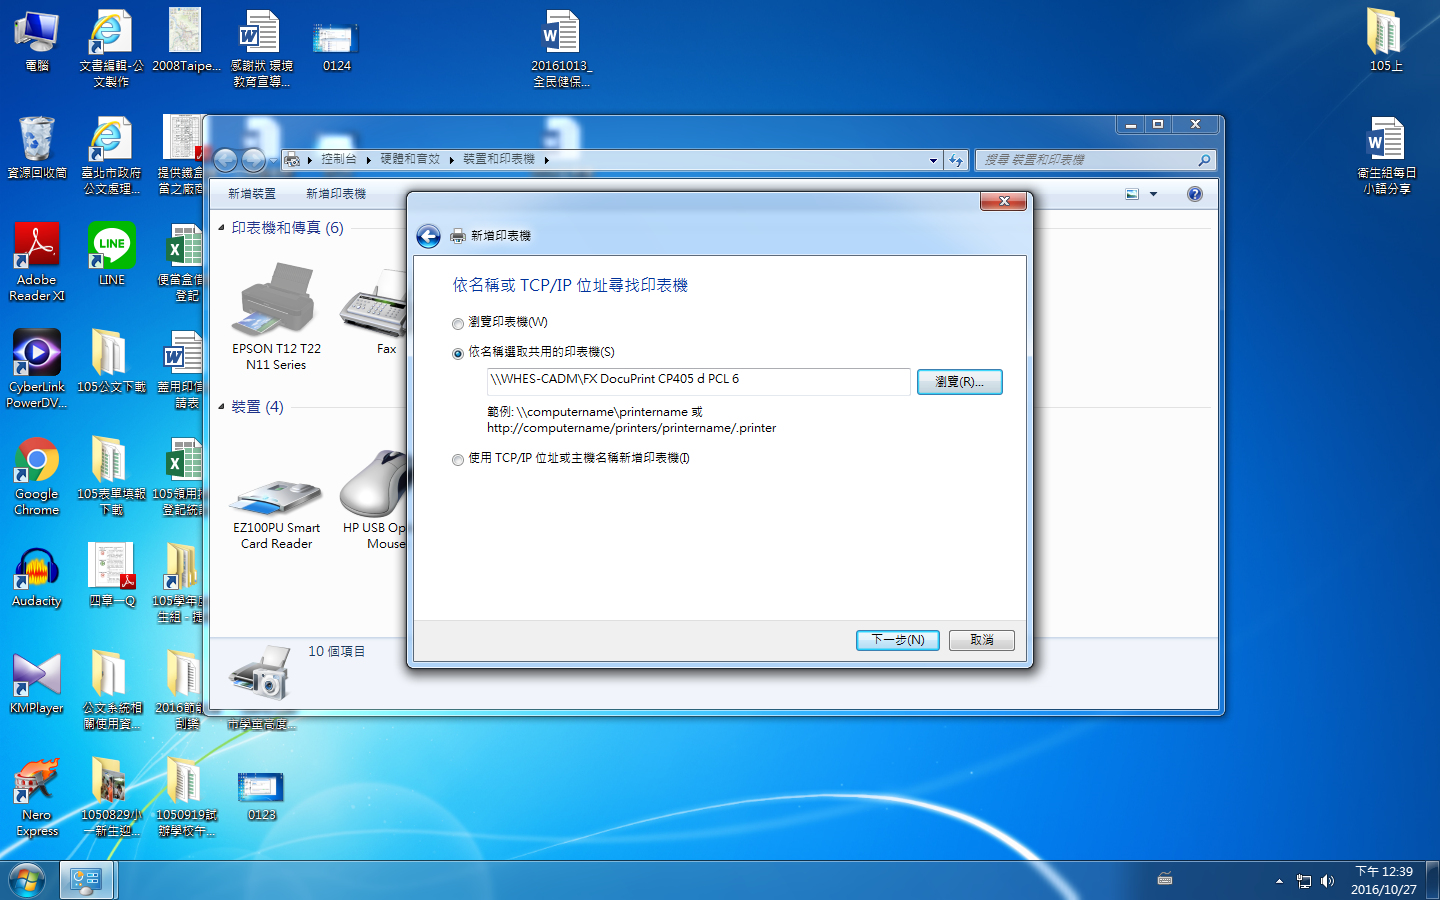This screenshot has width=1440, height=900.
Task: Click the back arrow in Add Printer wizard
Action: 428,236
